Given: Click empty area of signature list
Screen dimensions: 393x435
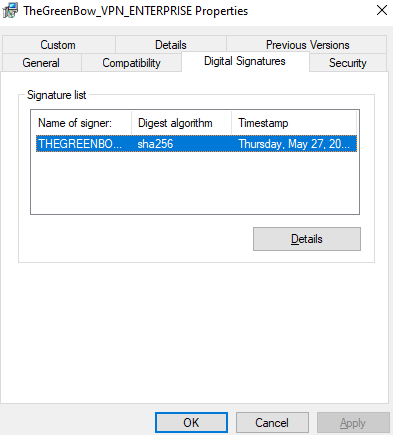Looking at the screenshot, I should coord(195,183).
